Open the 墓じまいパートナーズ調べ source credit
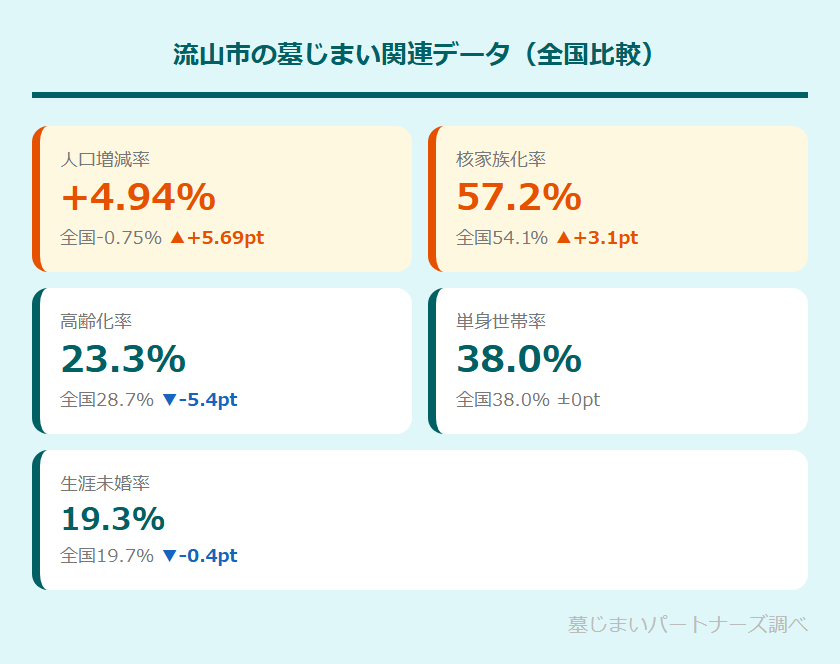The width and height of the screenshot is (840, 664). [687, 625]
